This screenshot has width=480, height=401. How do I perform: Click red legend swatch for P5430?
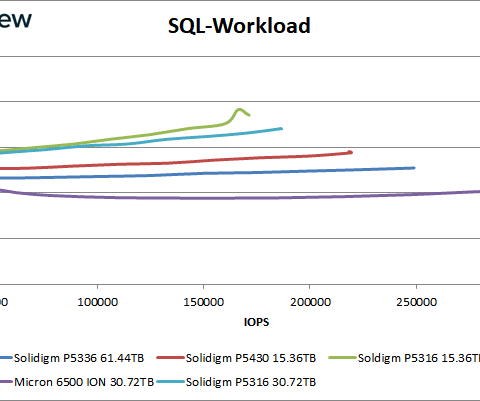pos(170,358)
